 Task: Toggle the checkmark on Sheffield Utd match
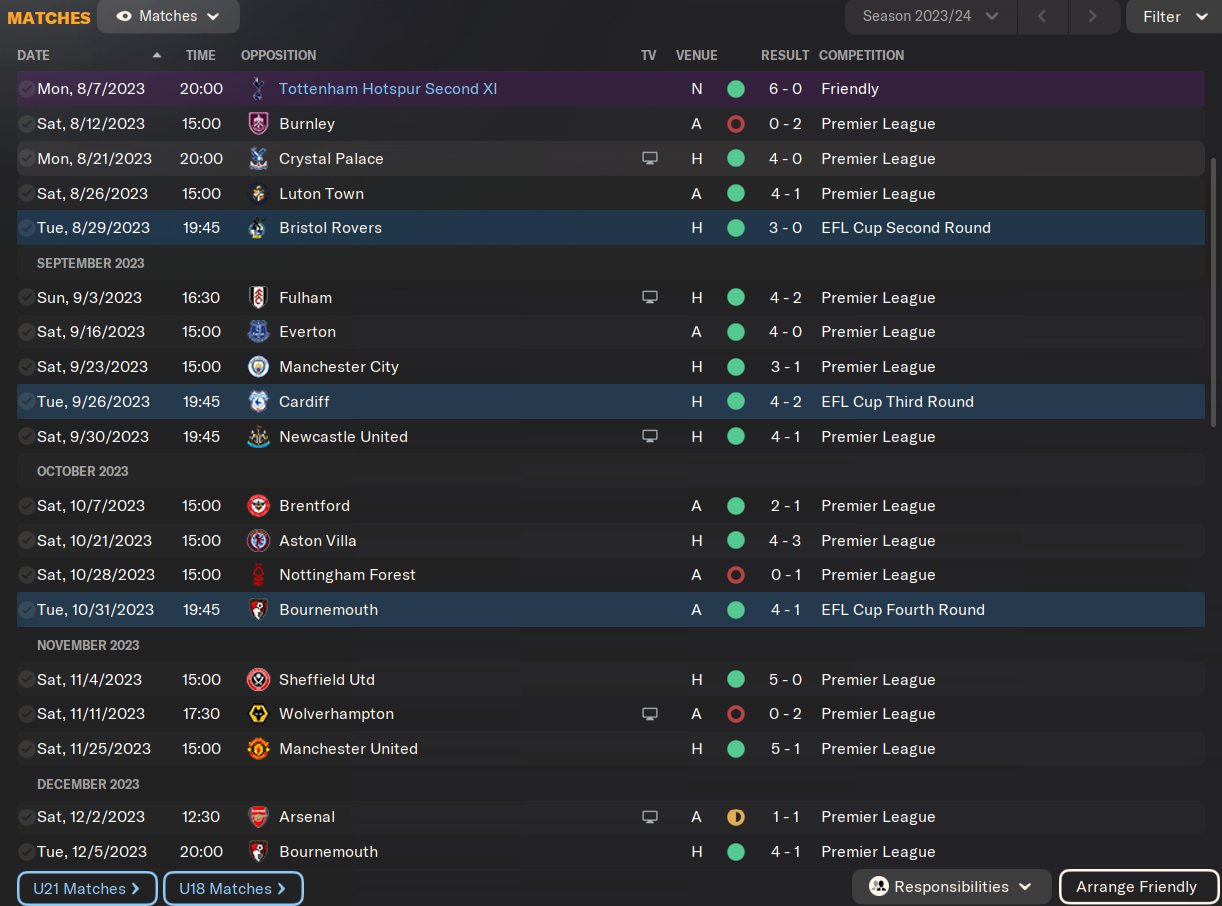tap(26, 680)
